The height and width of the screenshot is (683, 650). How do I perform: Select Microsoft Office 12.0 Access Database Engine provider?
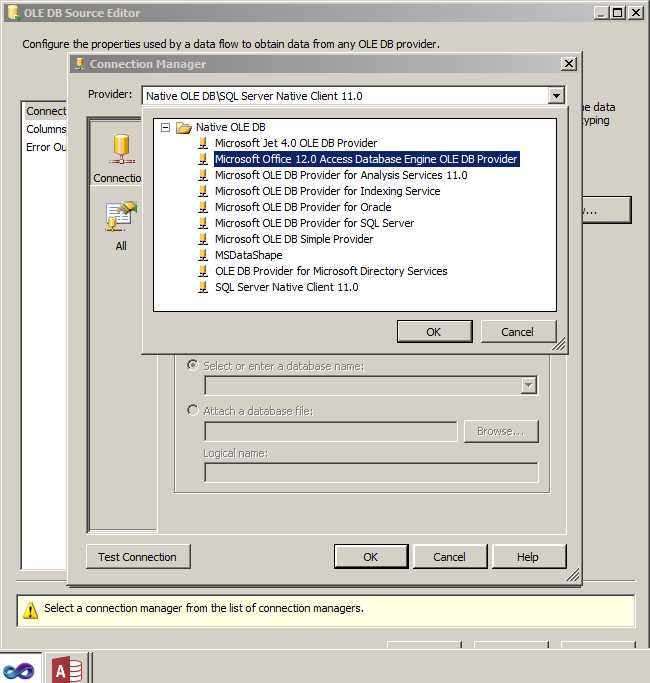[x=366, y=159]
